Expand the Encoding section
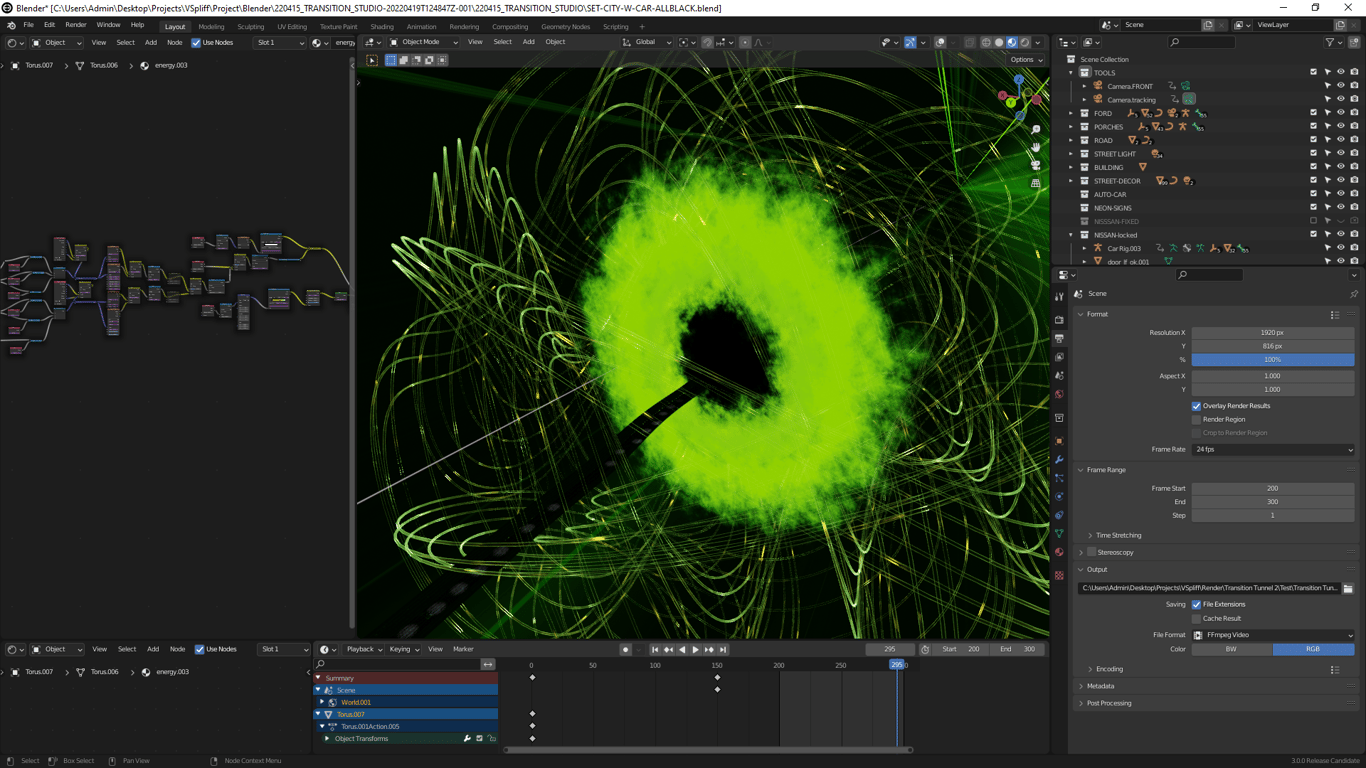Viewport: 1366px width, 768px height. pyautogui.click(x=1109, y=669)
